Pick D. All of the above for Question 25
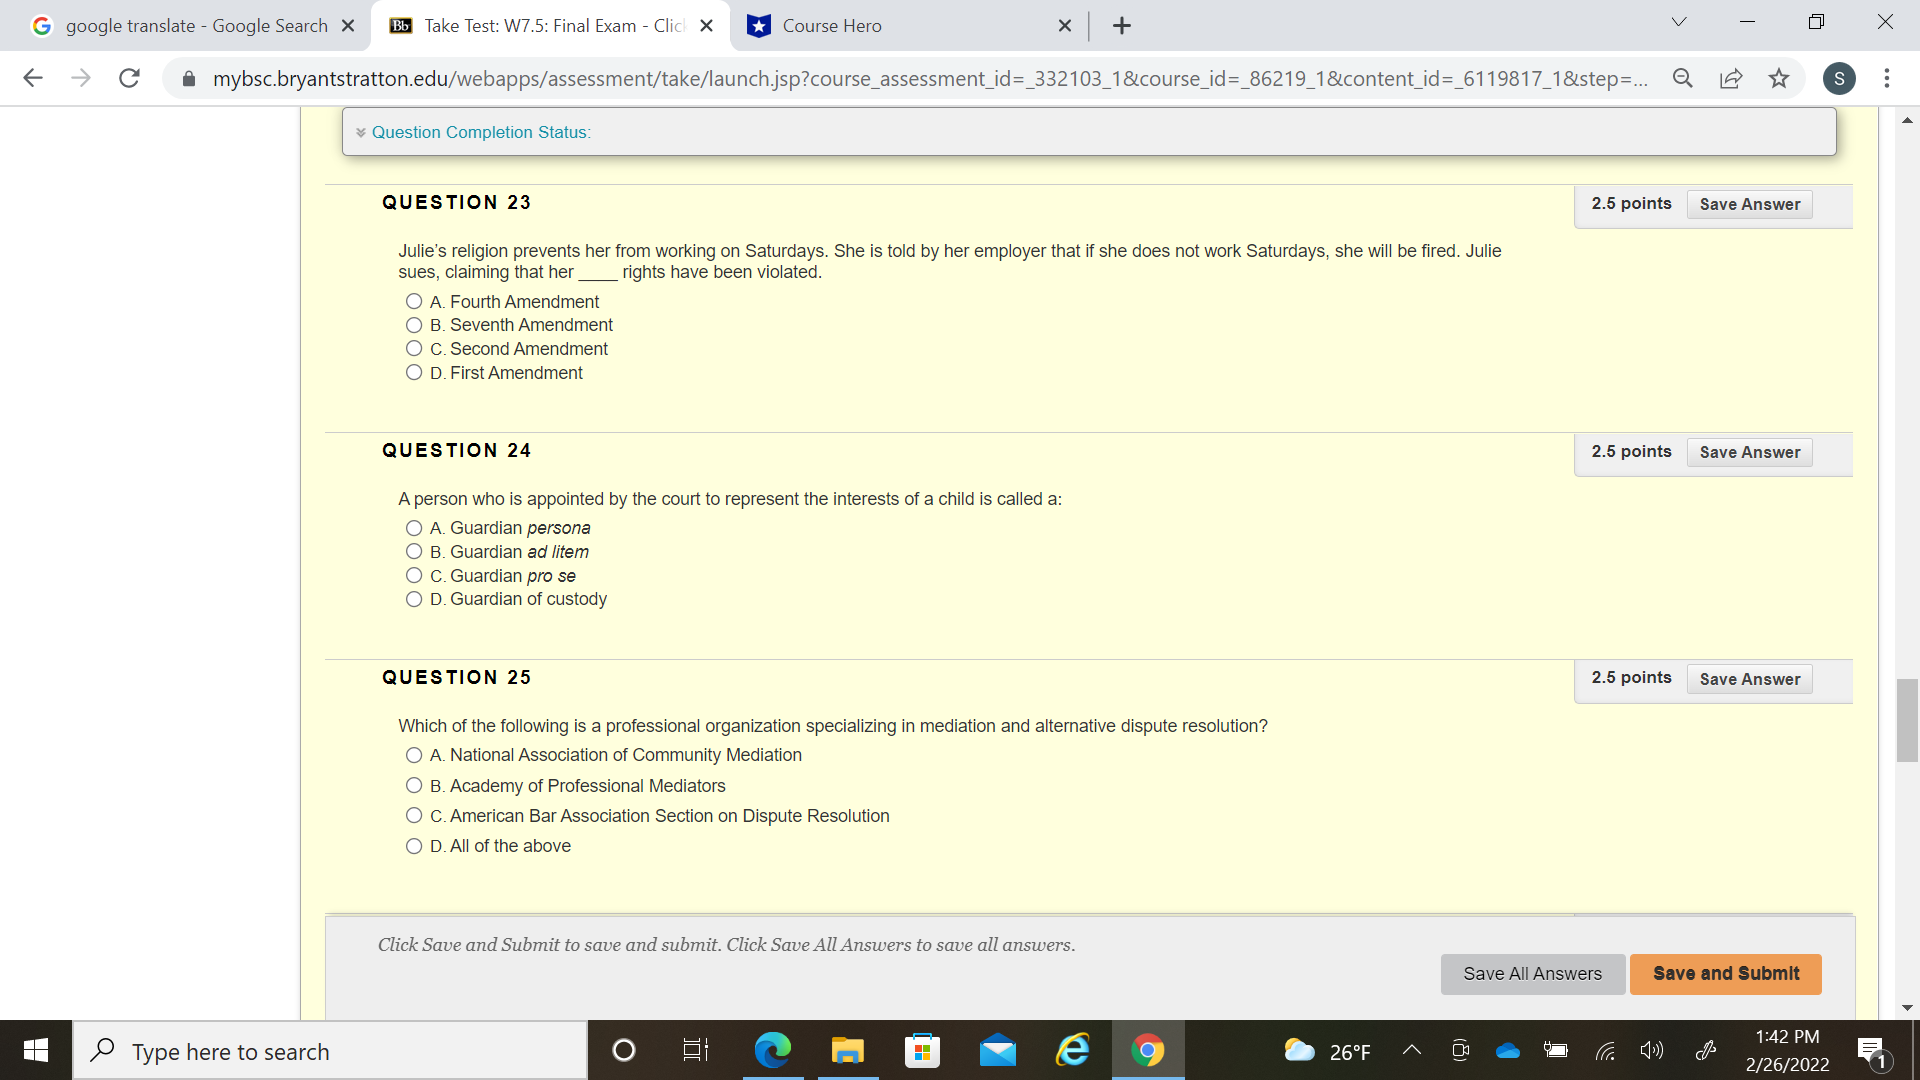This screenshot has width=1920, height=1080. coord(413,845)
